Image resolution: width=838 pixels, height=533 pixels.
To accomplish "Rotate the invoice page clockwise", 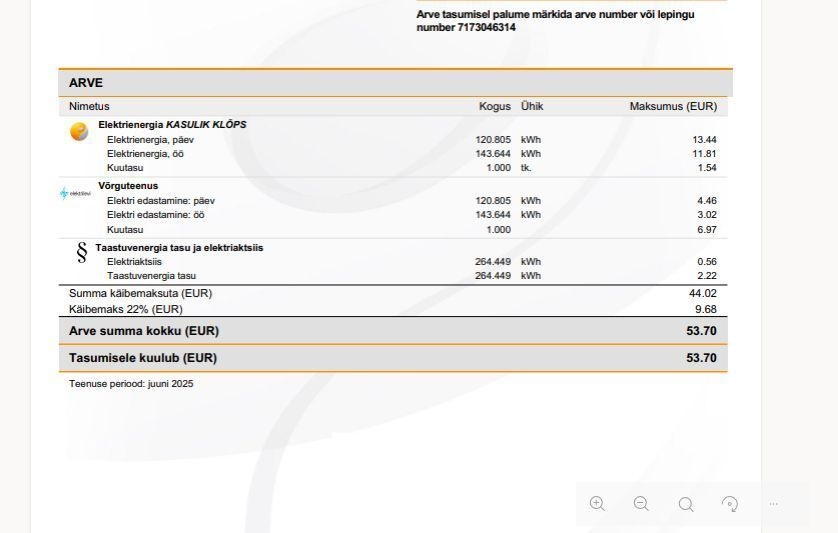I will click(x=730, y=504).
